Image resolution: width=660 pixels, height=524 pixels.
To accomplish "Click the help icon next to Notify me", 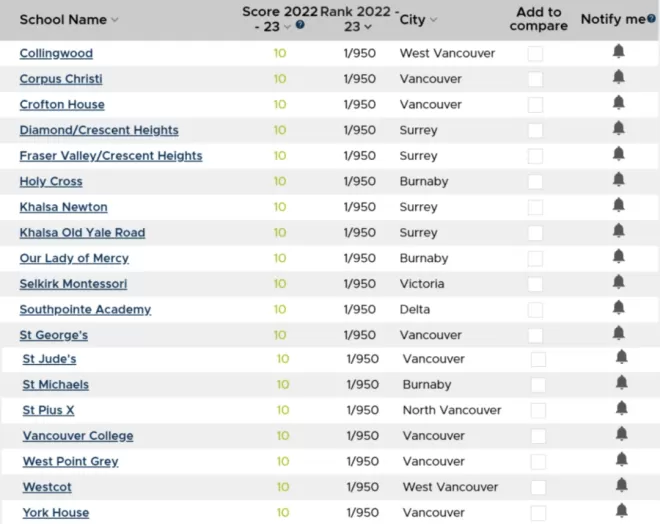I will [x=651, y=18].
